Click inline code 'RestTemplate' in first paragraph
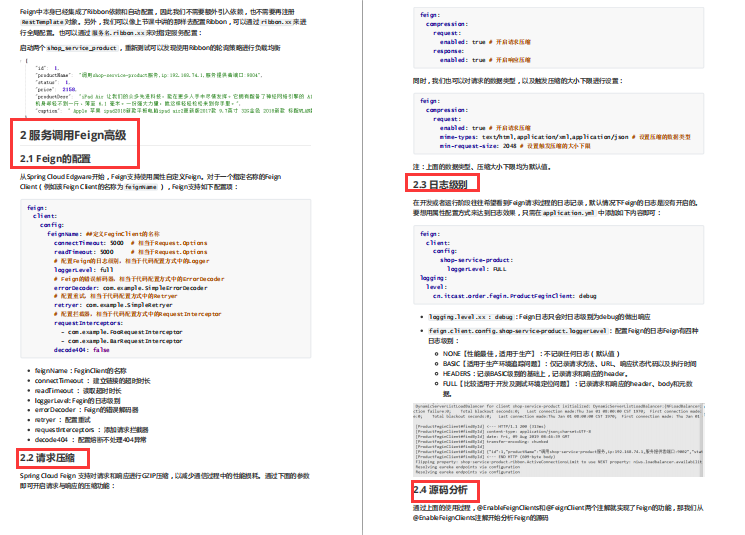 (42, 22)
